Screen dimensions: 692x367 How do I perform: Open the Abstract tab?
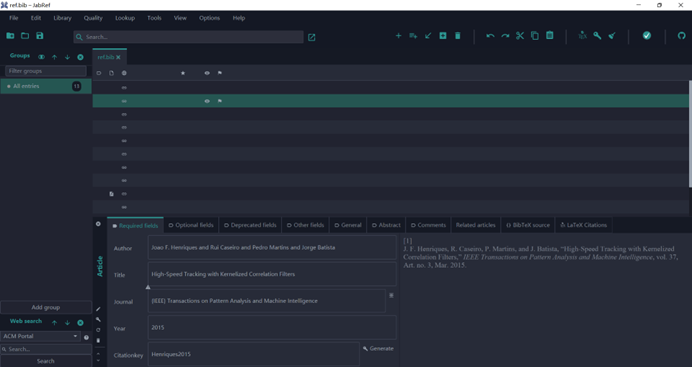click(386, 225)
